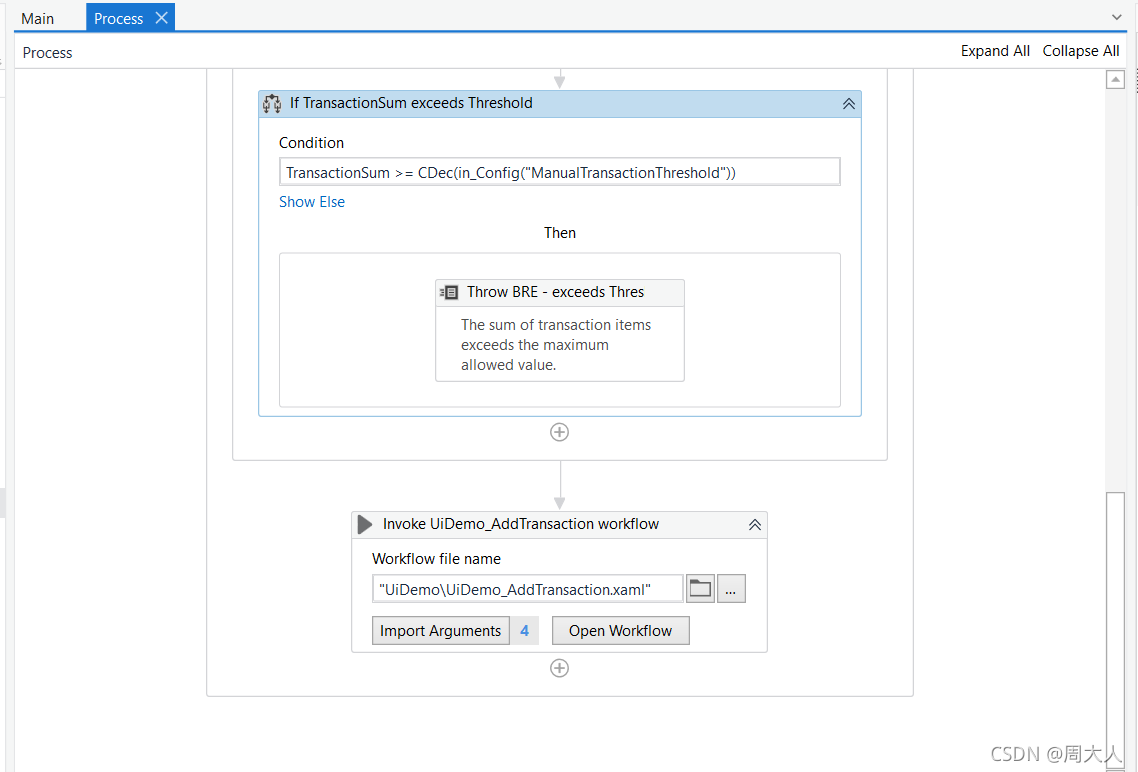Collapse the If TransactionSum exceeds Threshold activity
1138x772 pixels.
(x=848, y=103)
